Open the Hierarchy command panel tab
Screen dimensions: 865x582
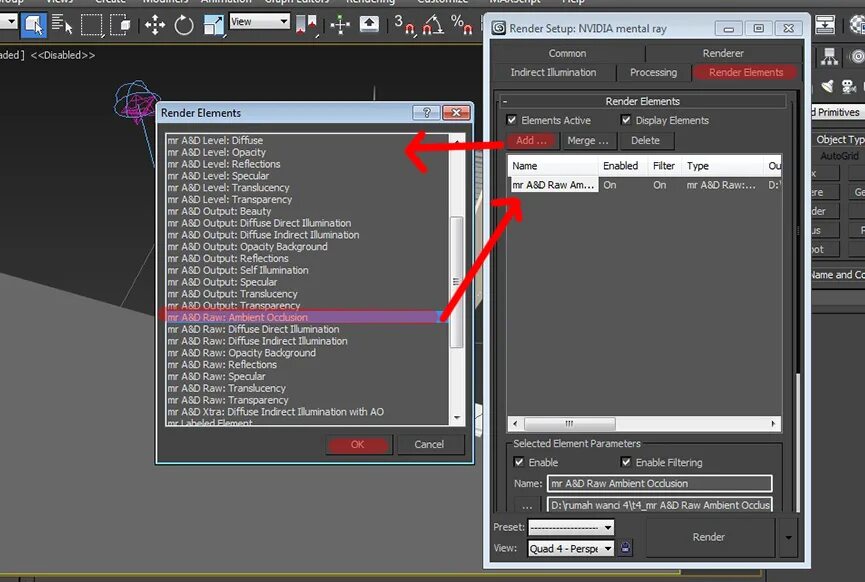829,56
